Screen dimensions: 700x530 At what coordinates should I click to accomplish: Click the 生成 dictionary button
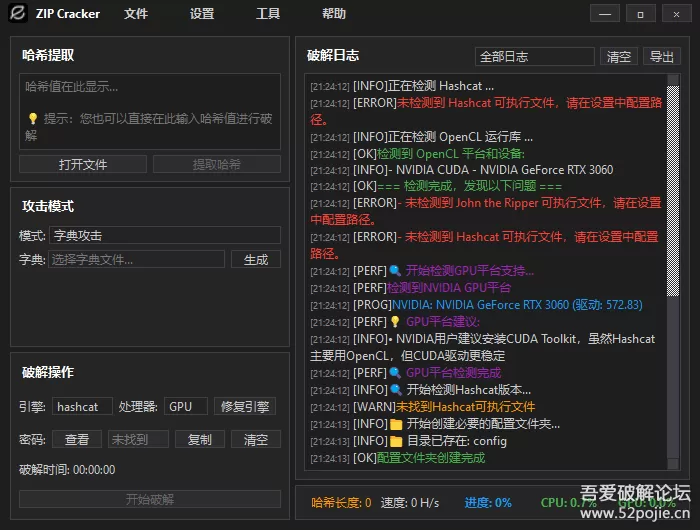256,259
